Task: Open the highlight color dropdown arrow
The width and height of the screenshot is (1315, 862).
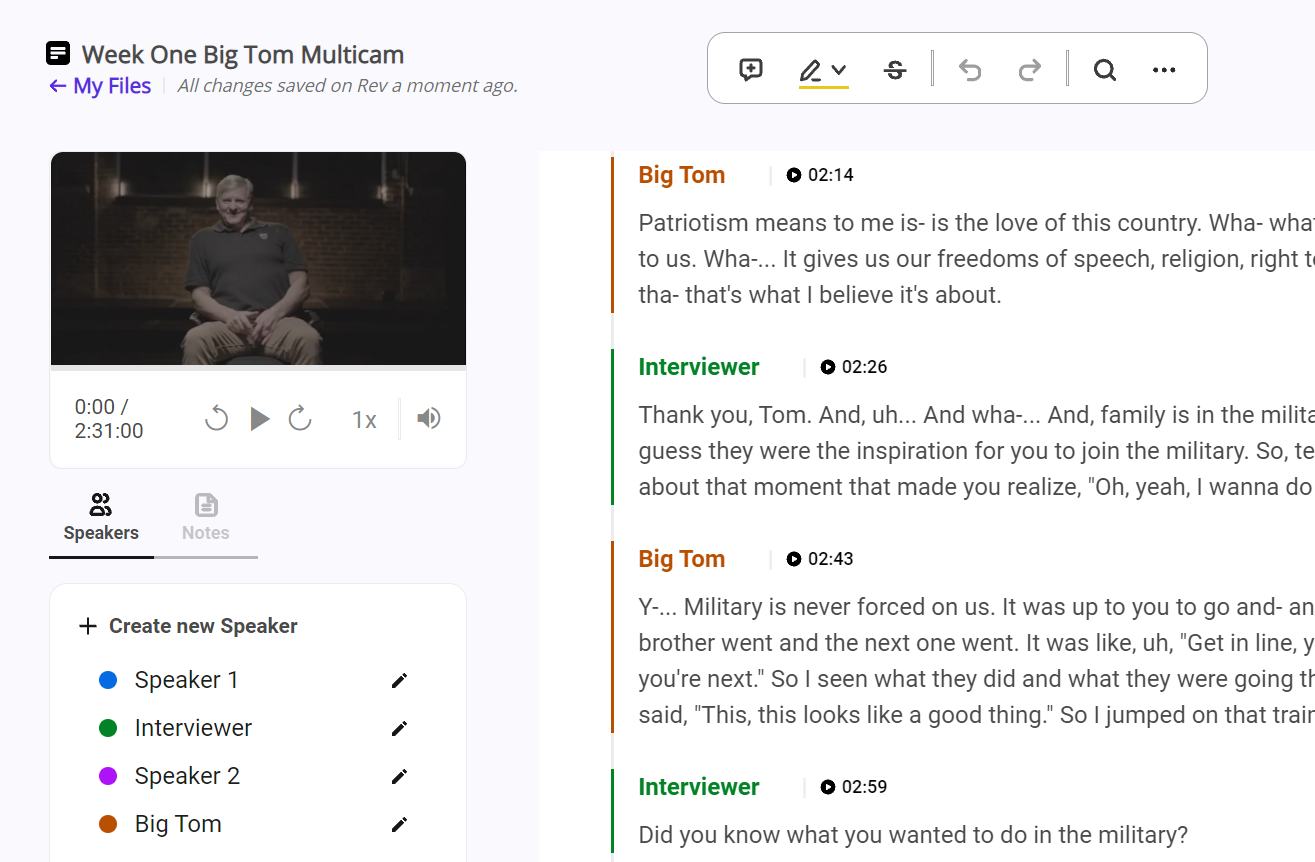Action: point(839,70)
